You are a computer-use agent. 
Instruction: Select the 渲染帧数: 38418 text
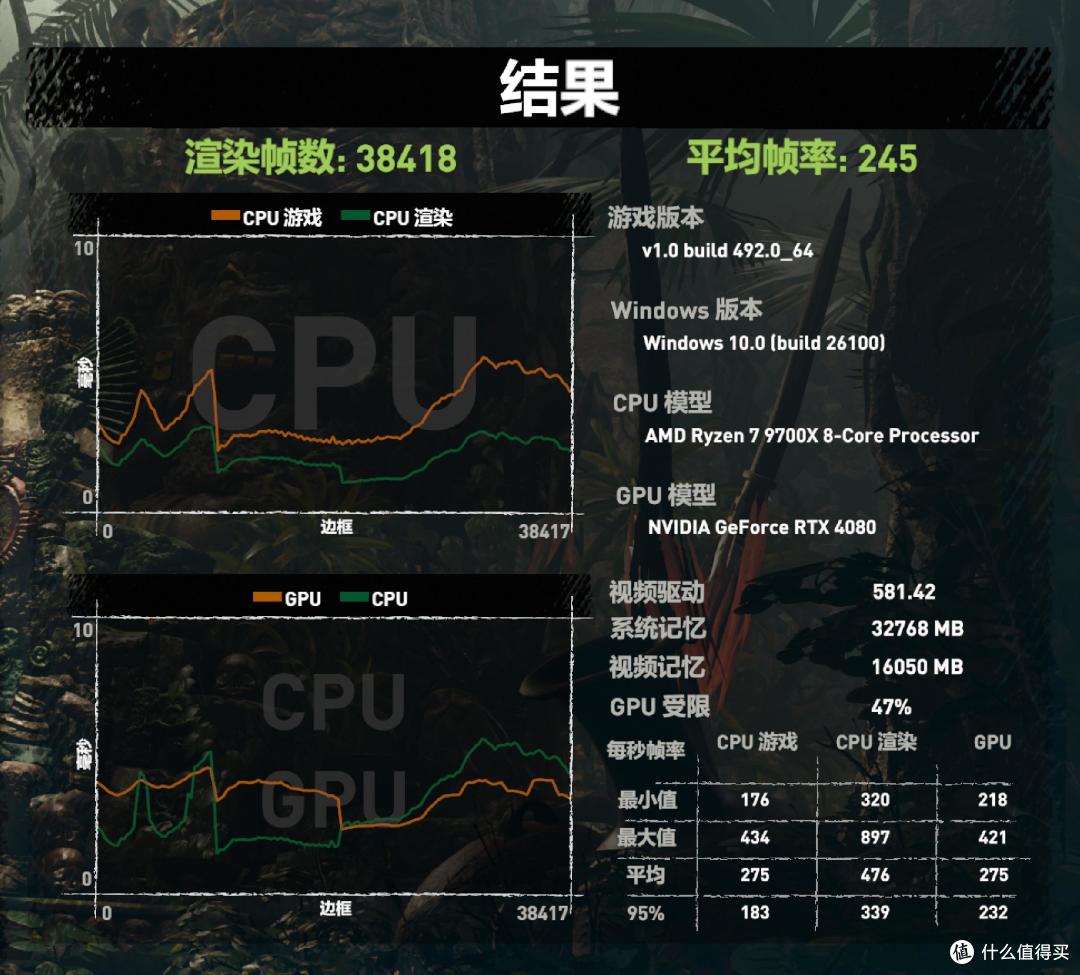coord(320,158)
